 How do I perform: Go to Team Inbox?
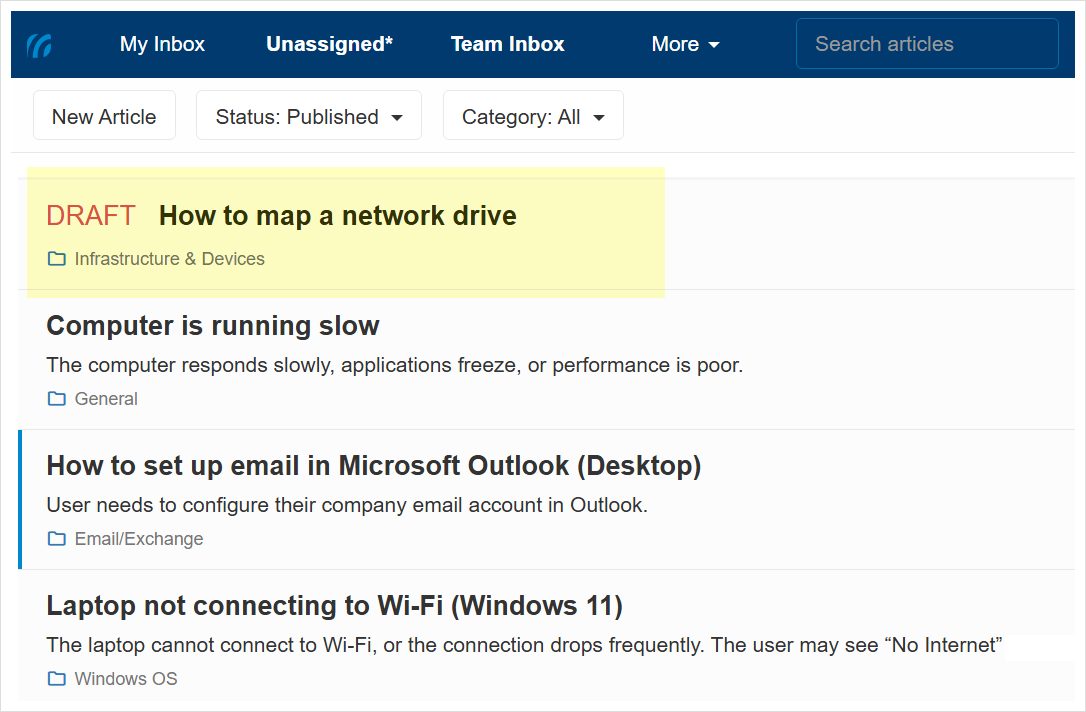507,44
